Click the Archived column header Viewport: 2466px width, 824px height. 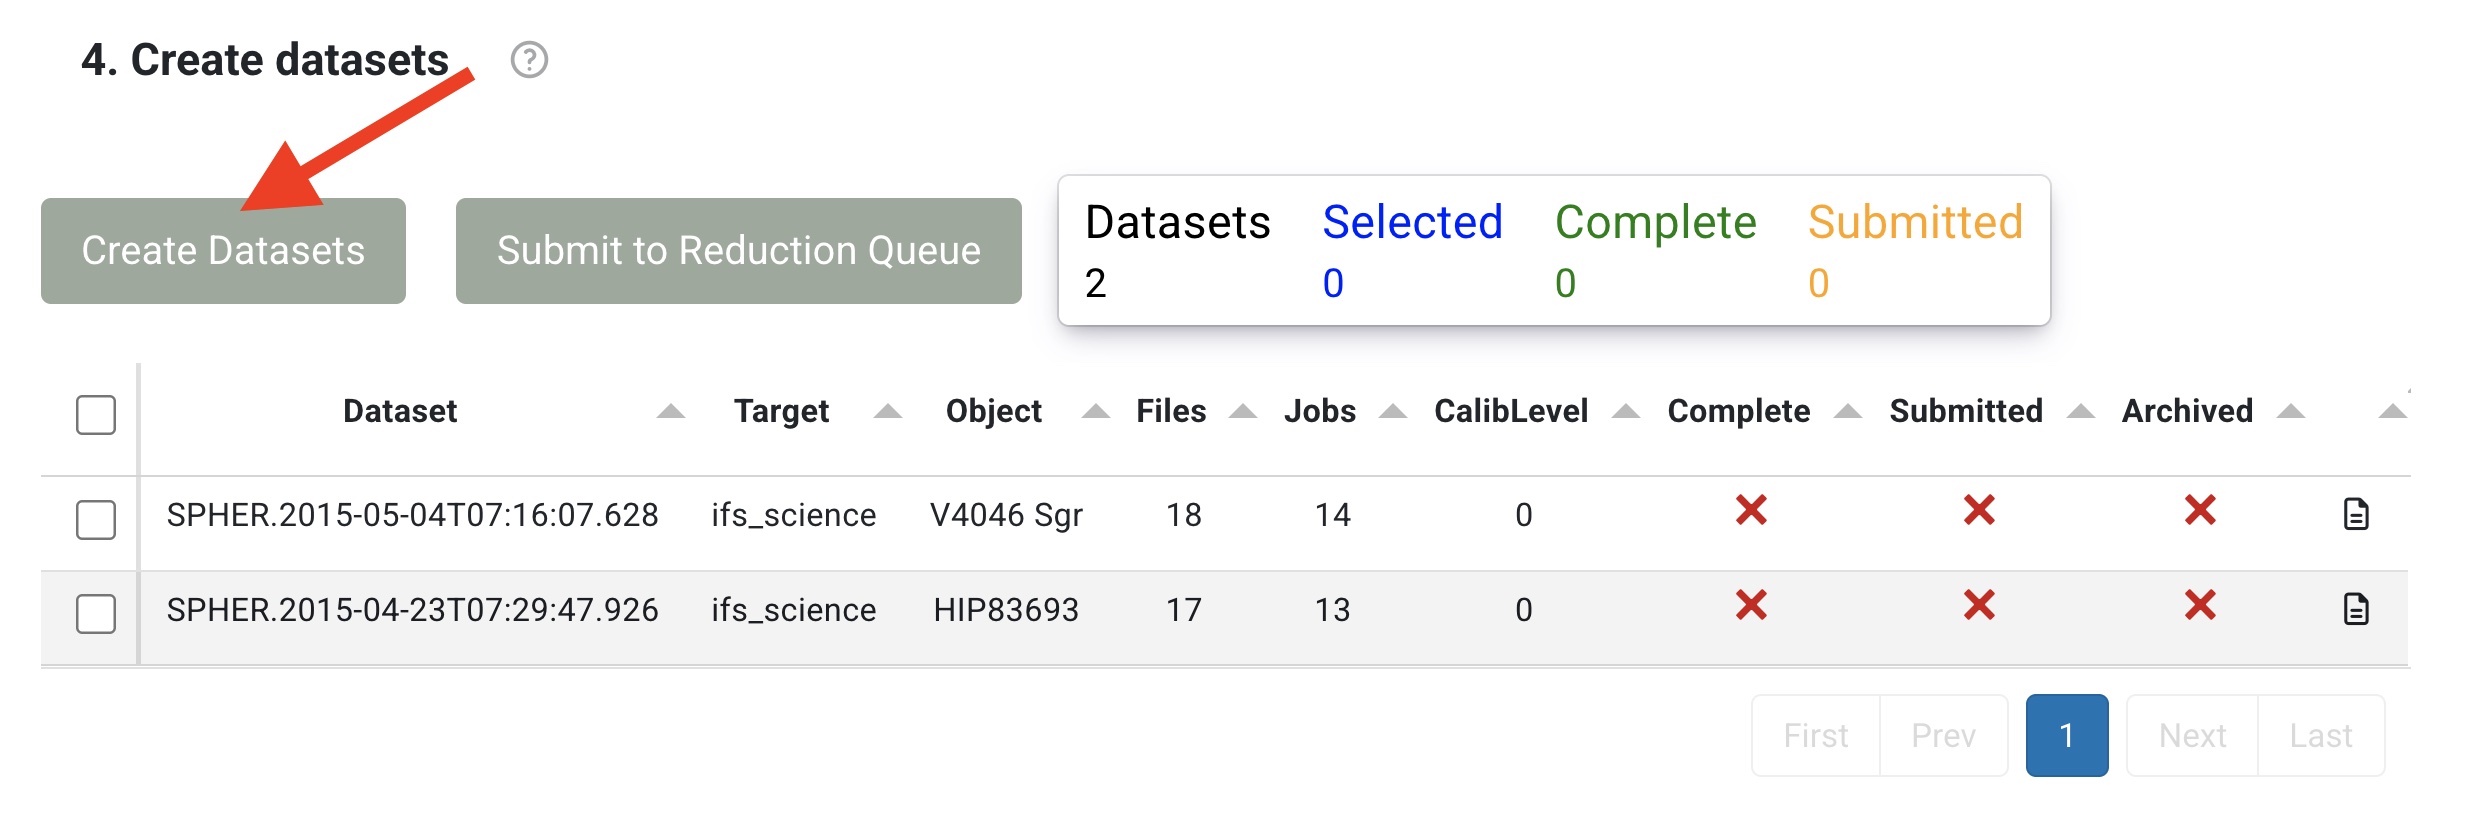click(x=2187, y=411)
